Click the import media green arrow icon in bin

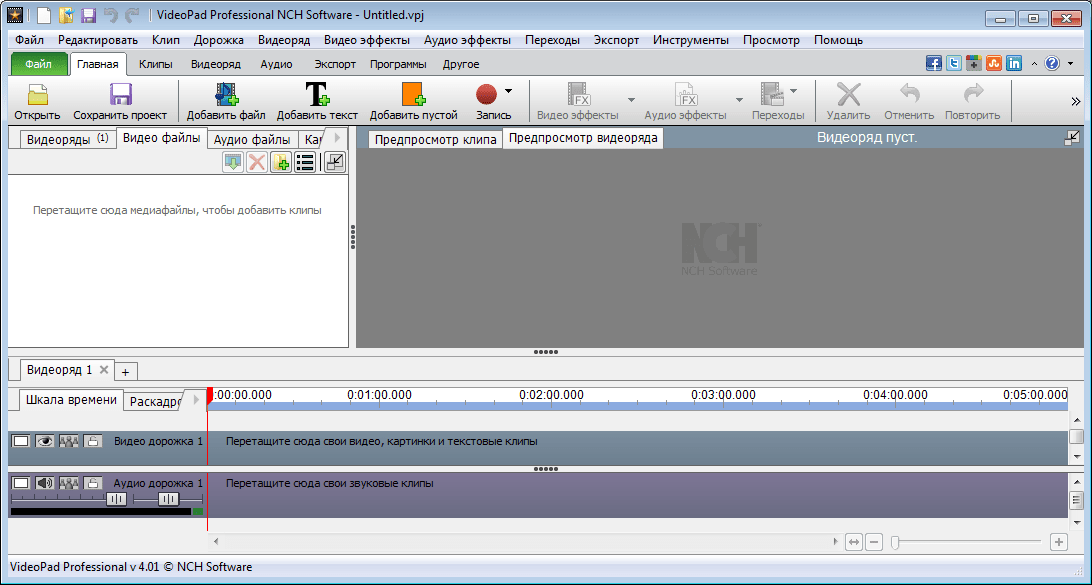coord(233,162)
